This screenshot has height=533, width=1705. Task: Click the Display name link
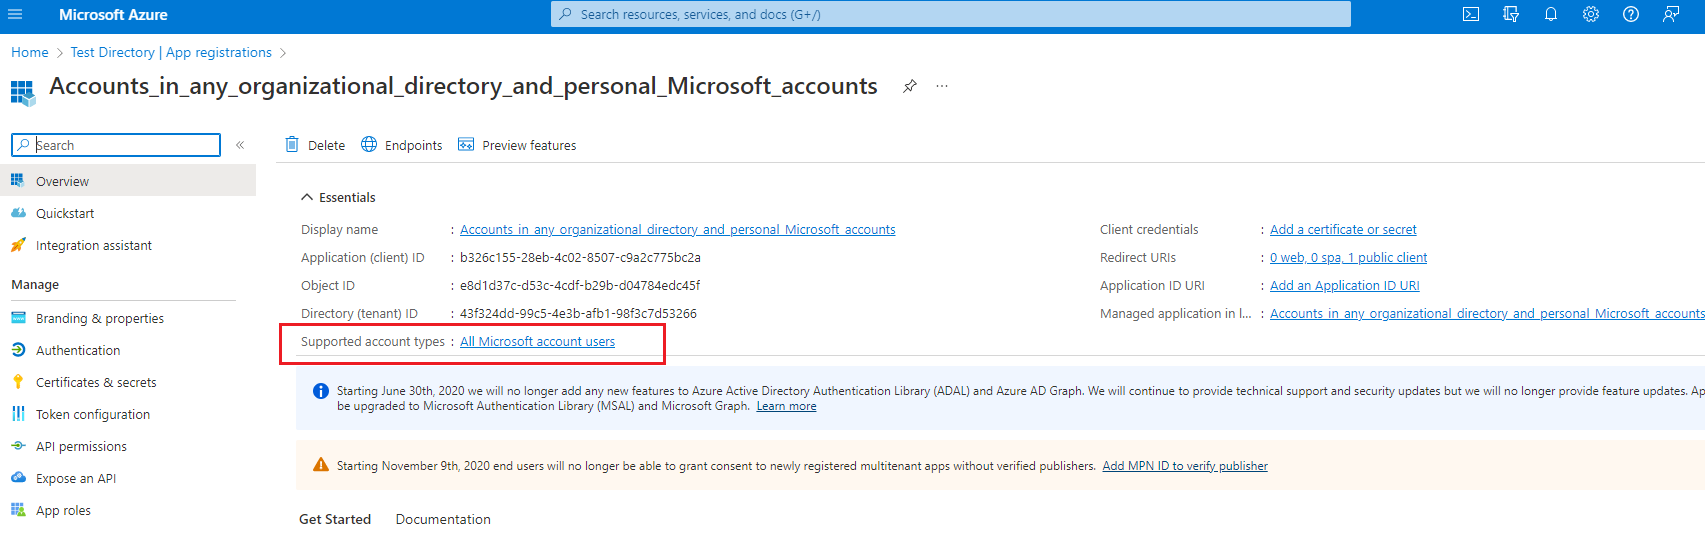click(x=678, y=229)
